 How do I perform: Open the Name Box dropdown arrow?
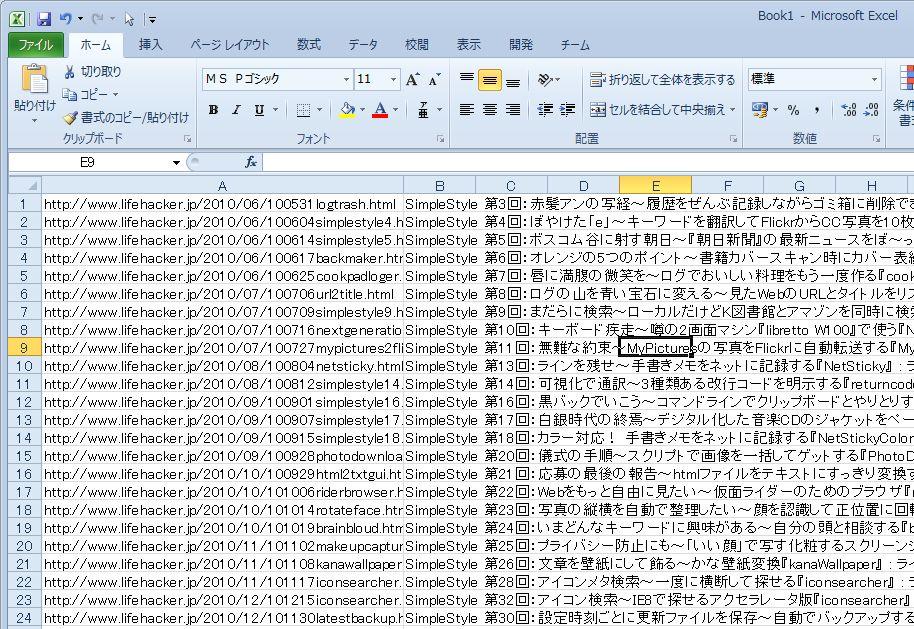[176, 163]
